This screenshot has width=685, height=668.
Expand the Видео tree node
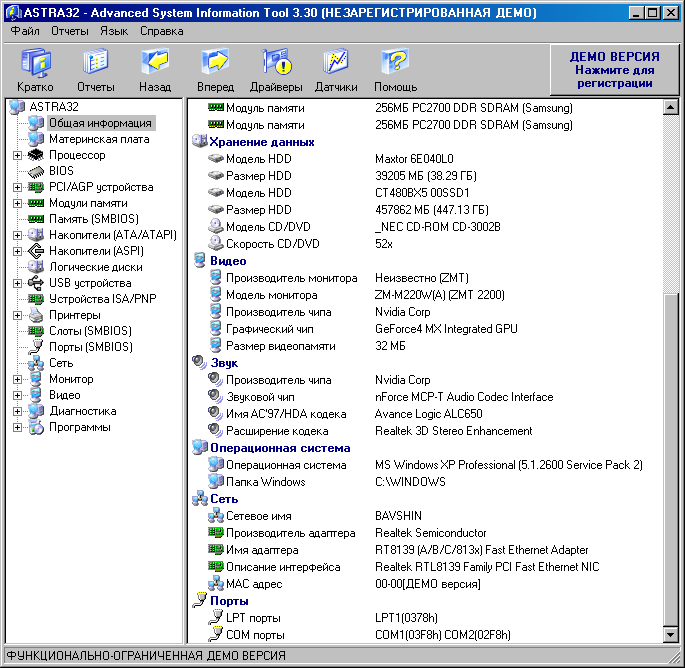17,395
